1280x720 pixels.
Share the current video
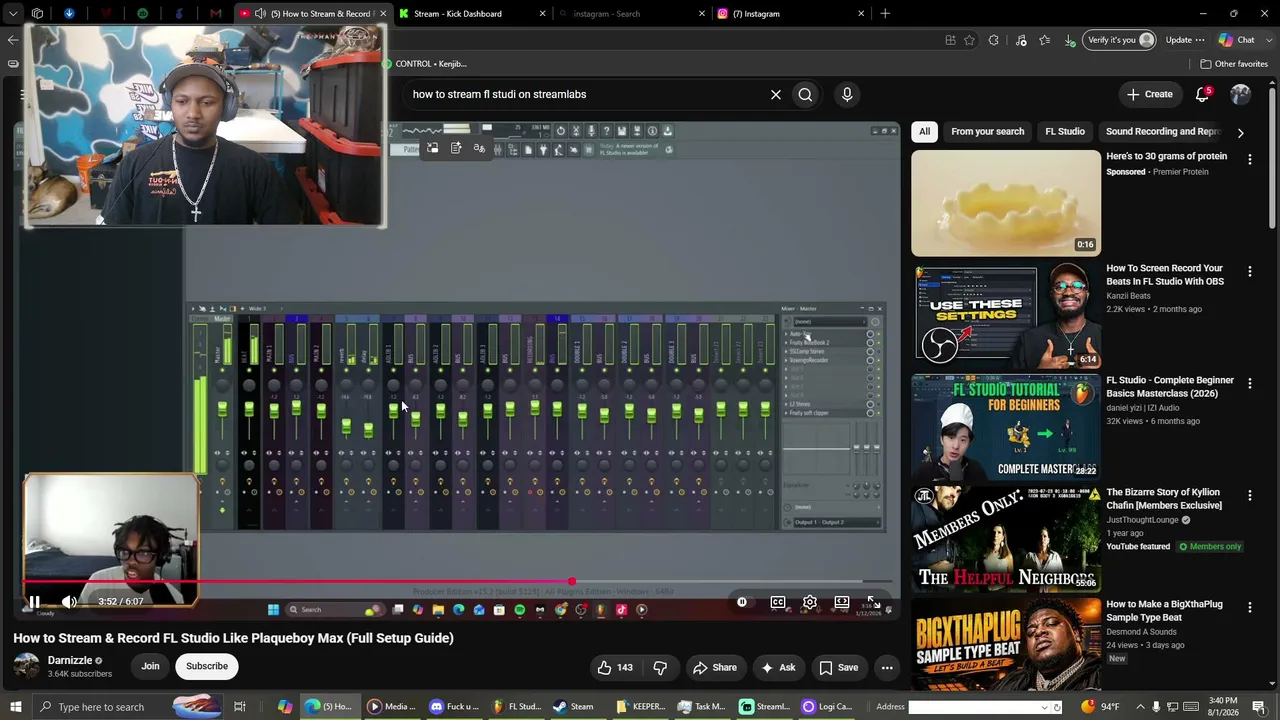[x=715, y=668]
